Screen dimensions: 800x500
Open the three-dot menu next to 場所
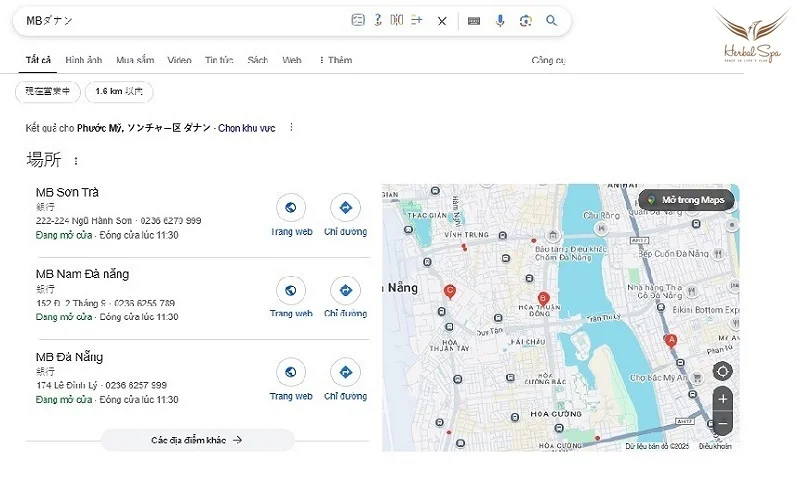coord(76,161)
